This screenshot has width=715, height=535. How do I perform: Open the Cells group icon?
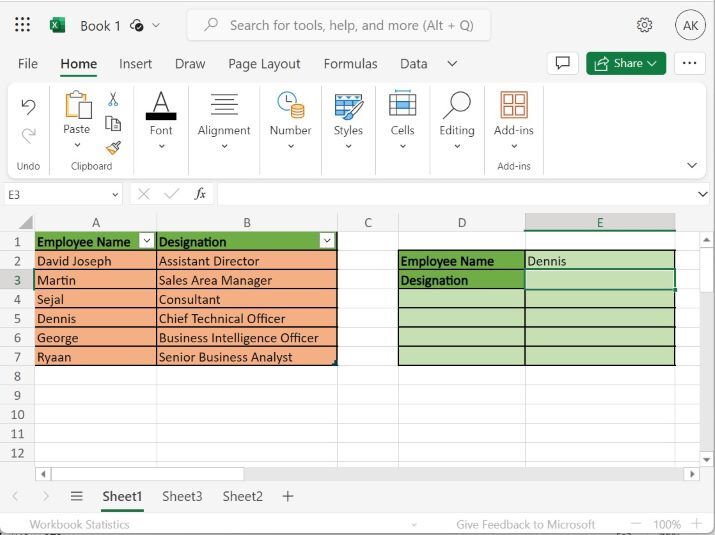(402, 104)
